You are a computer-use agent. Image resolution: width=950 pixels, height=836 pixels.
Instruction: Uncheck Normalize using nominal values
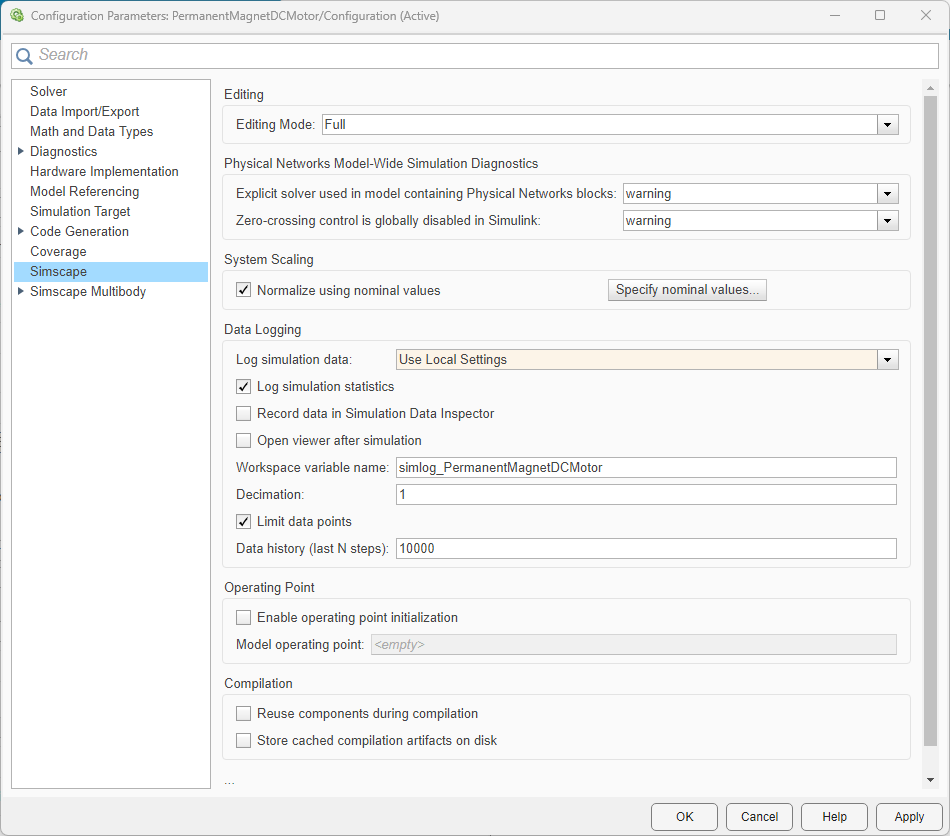tap(244, 290)
